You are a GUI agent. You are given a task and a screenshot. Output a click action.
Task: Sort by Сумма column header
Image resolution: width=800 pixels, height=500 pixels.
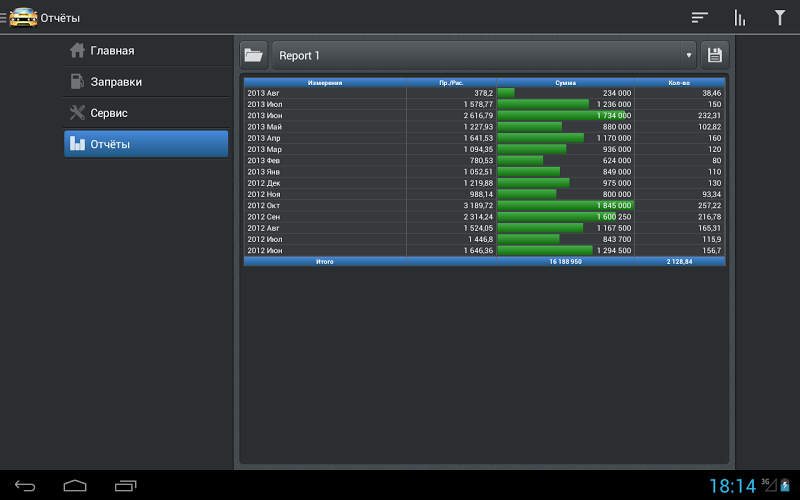565,83
